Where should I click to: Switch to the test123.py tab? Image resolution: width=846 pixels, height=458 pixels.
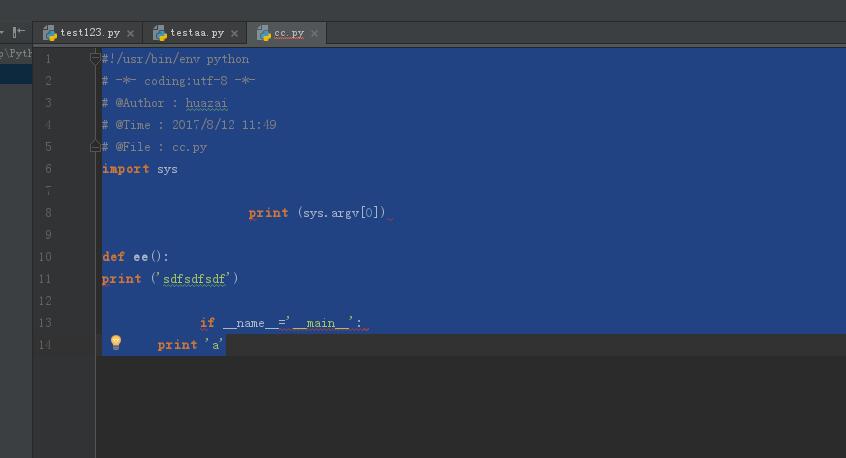click(x=90, y=33)
